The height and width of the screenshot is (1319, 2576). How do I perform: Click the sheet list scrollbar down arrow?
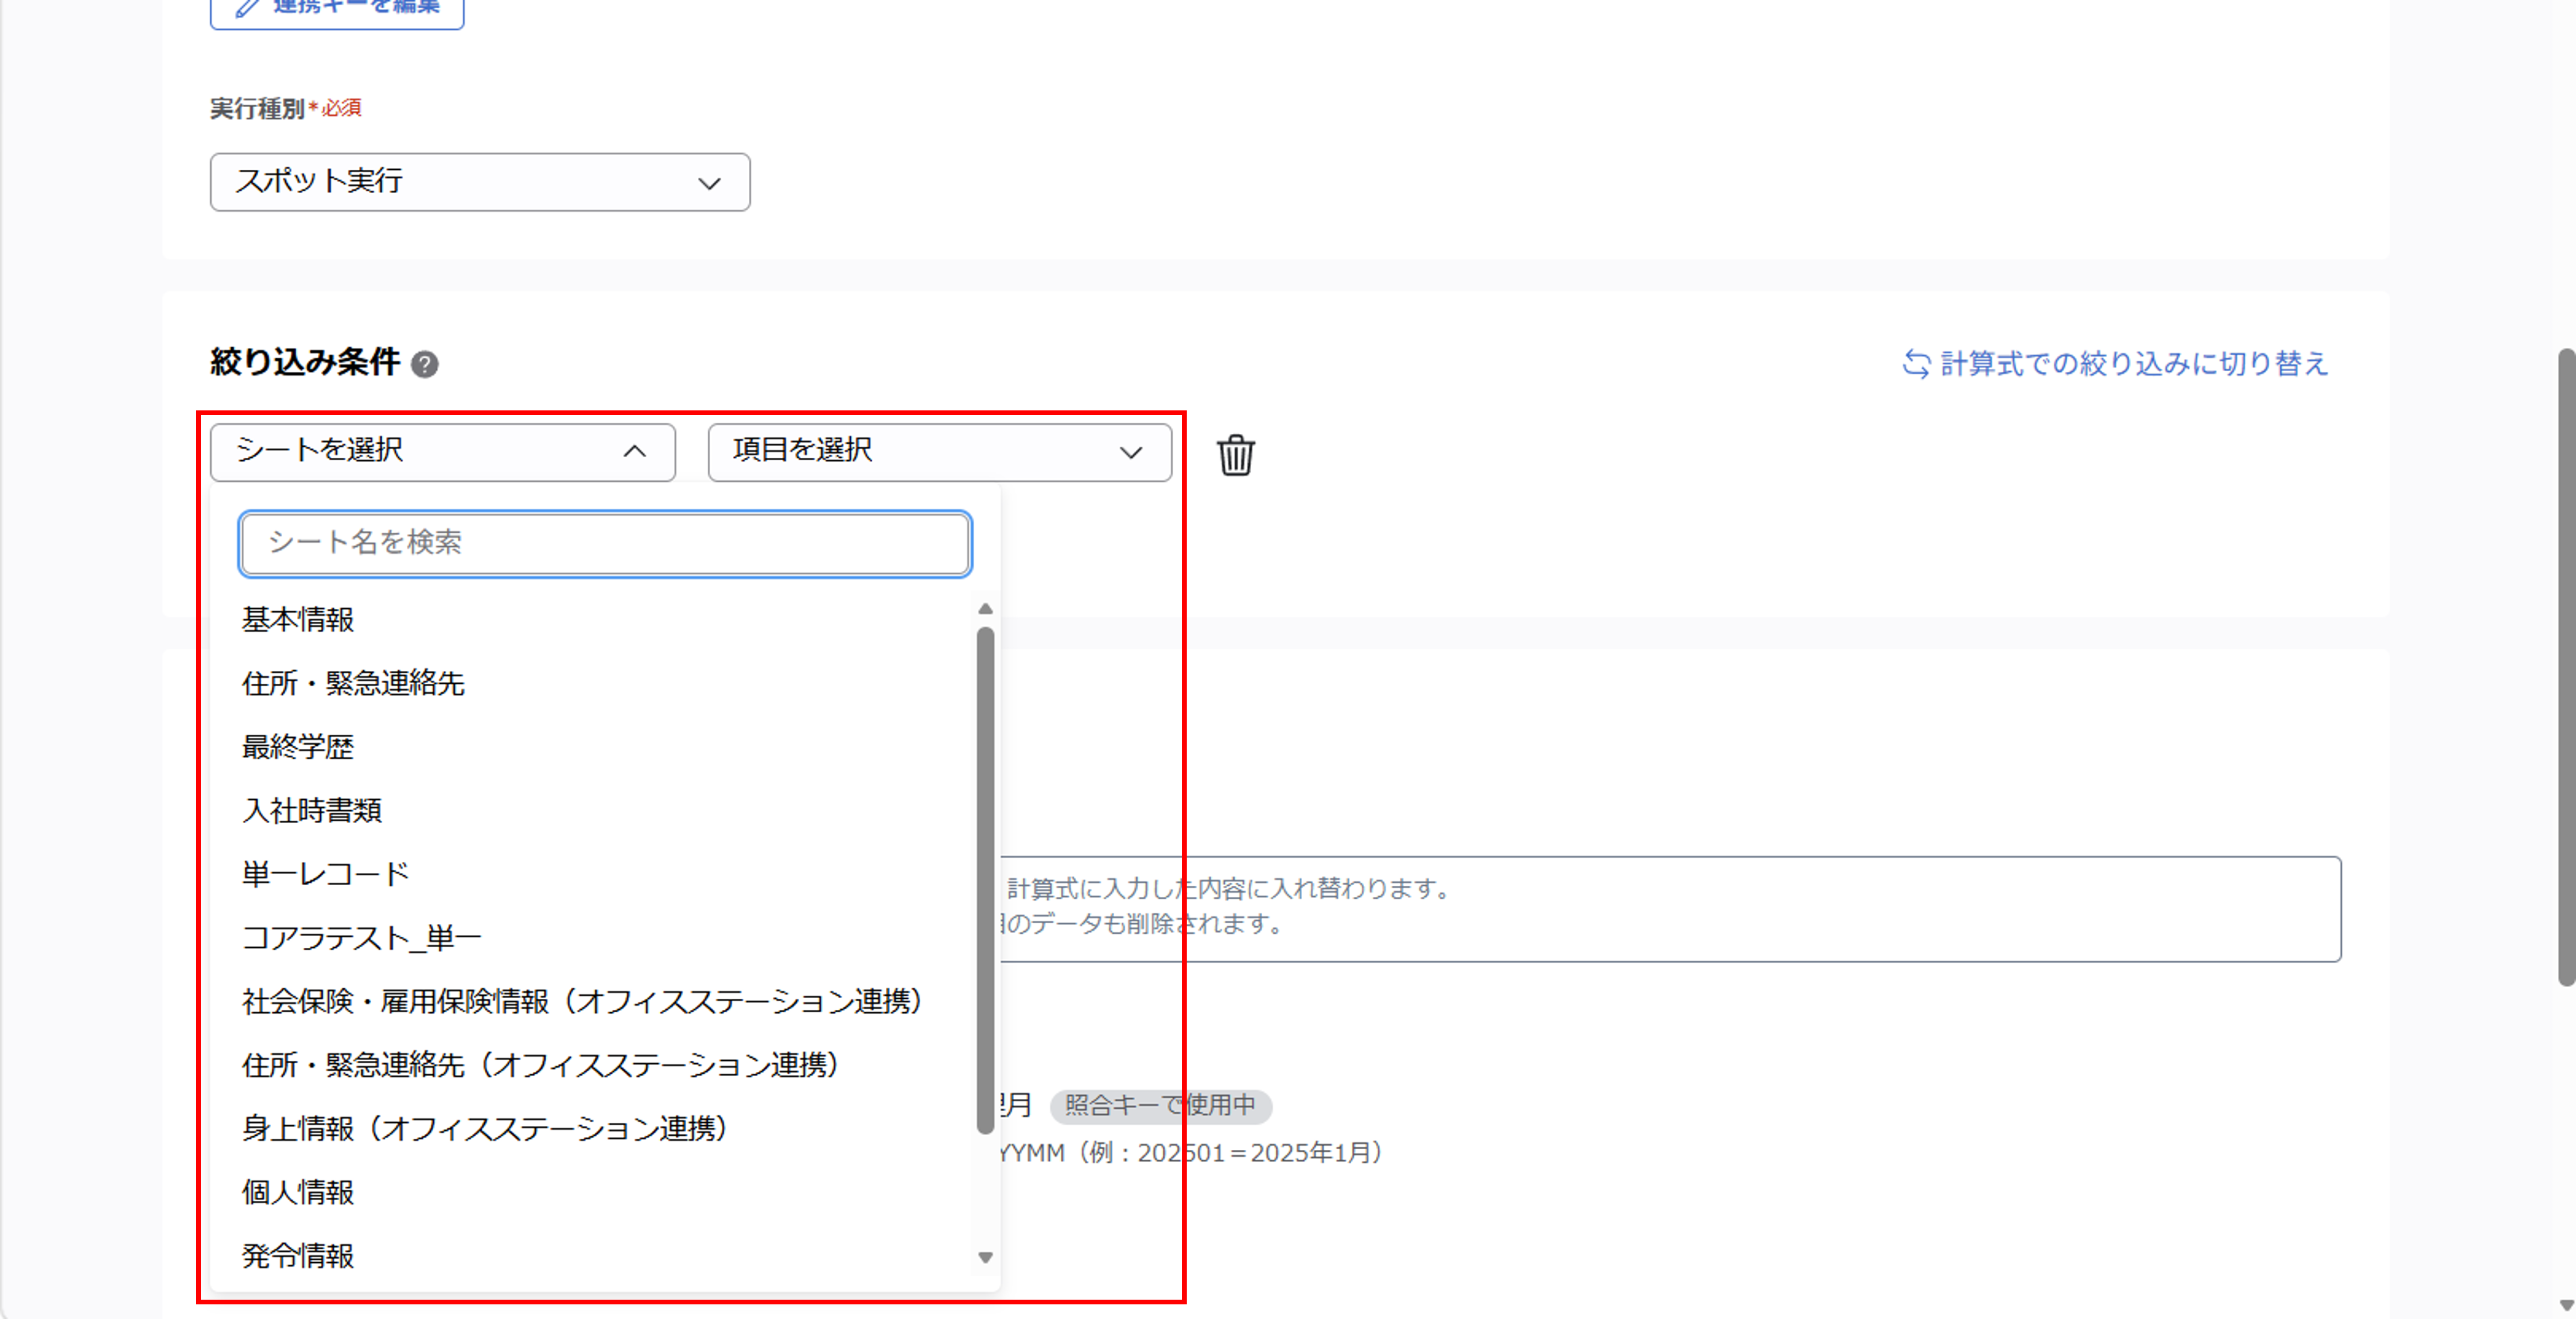coord(985,1258)
